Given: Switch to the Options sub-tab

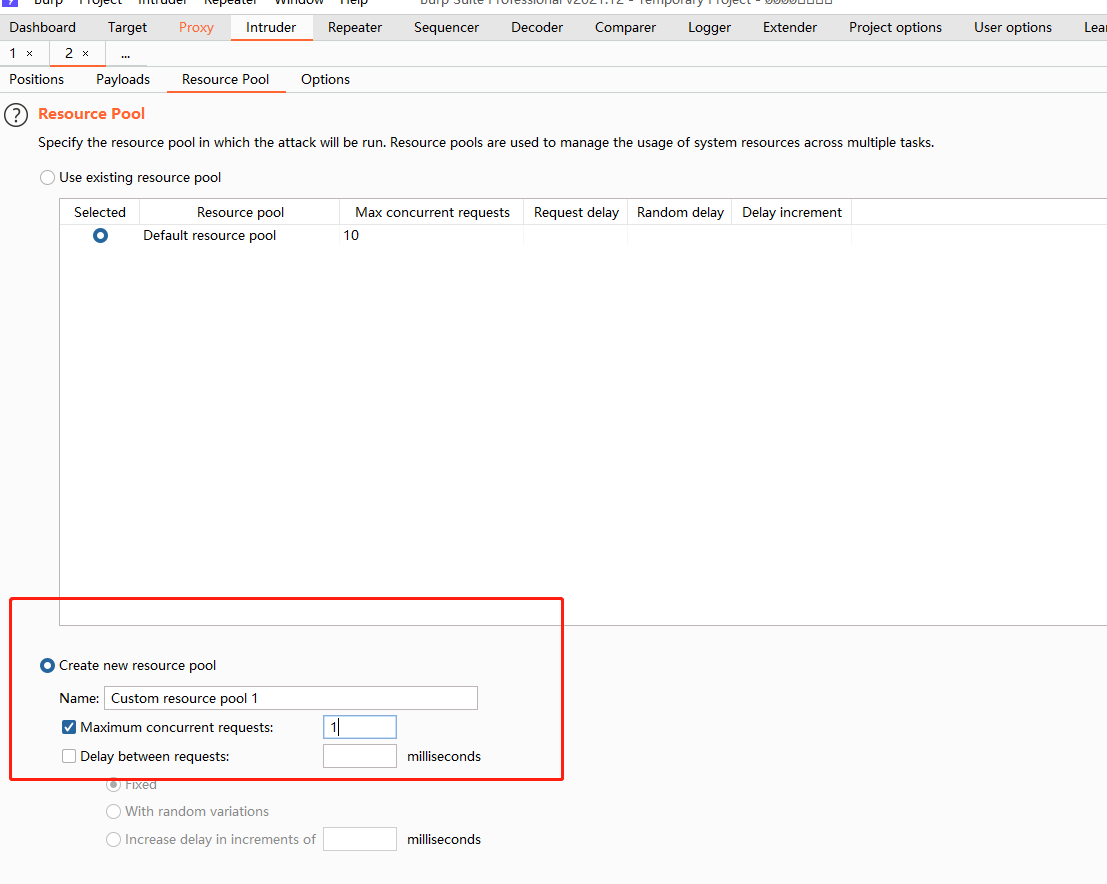Looking at the screenshot, I should 325,79.
